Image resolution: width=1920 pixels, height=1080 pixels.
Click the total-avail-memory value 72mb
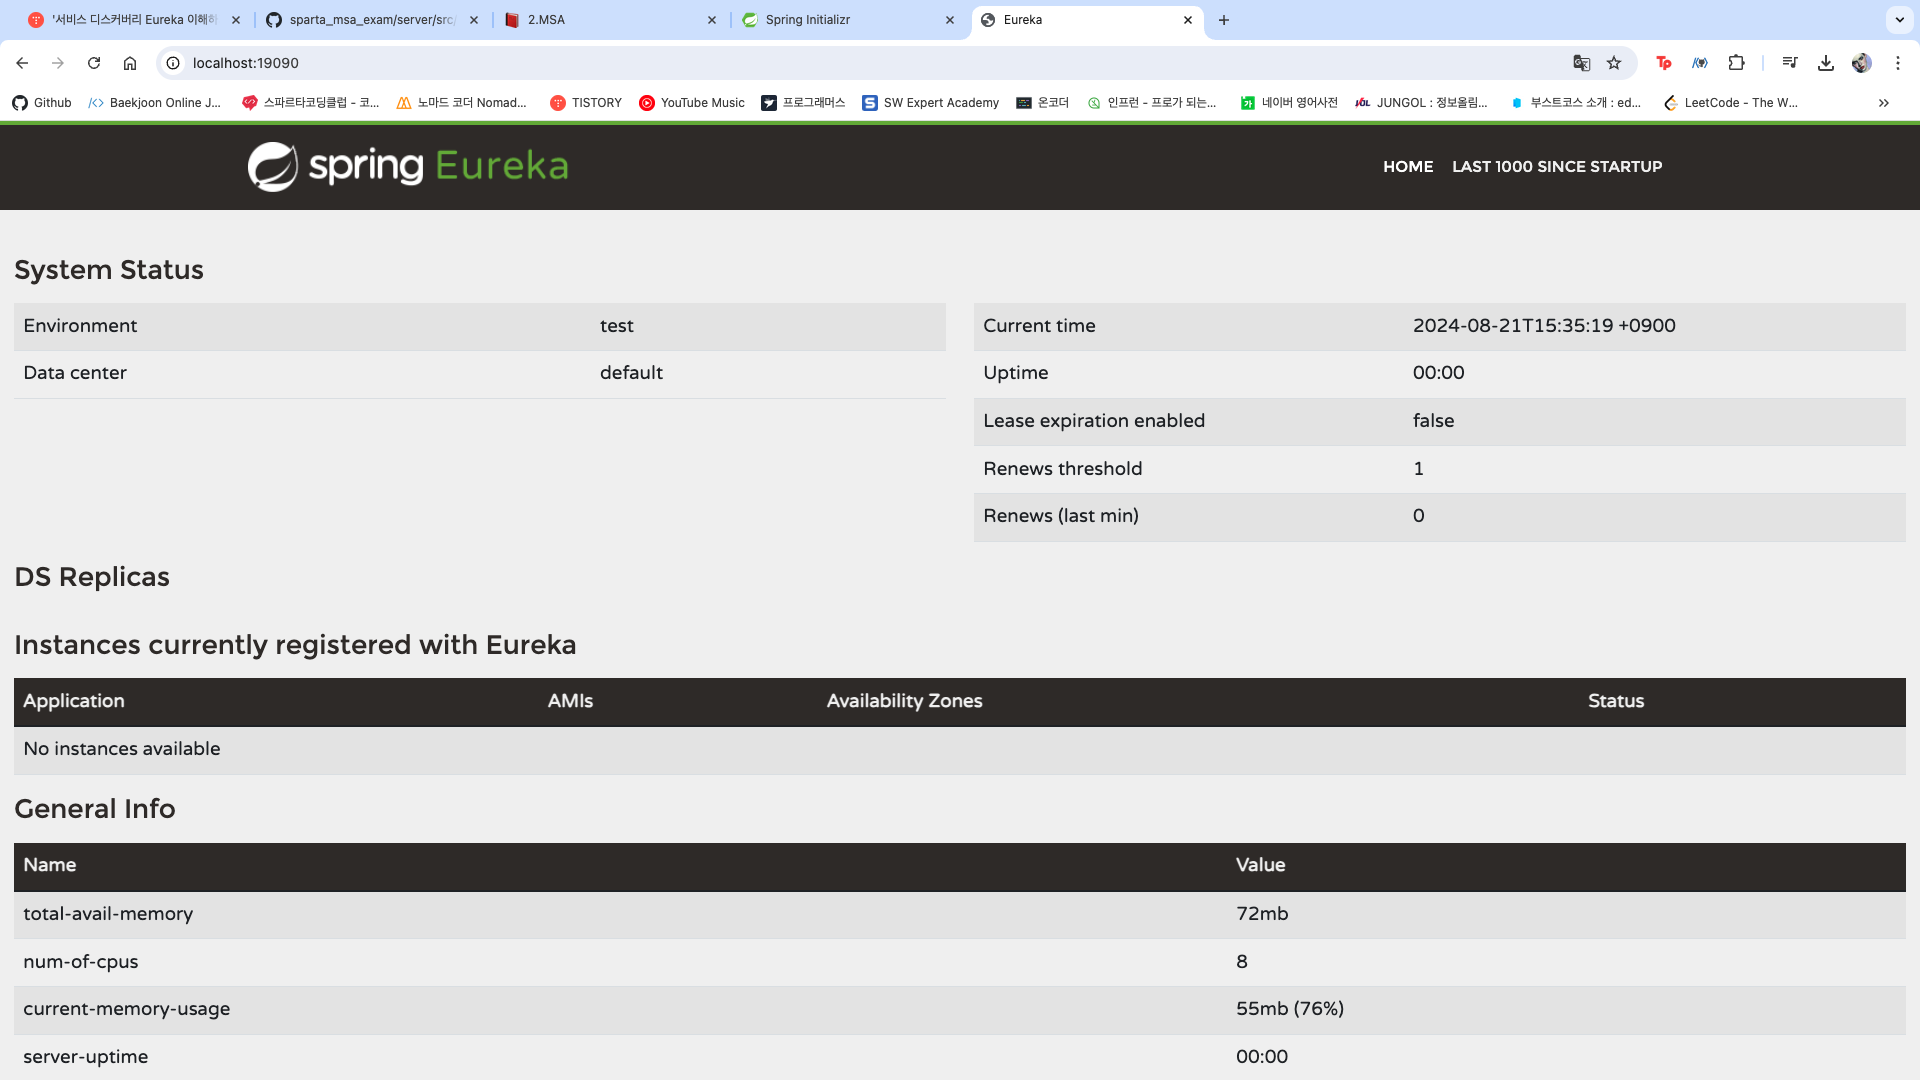[x=1262, y=914]
